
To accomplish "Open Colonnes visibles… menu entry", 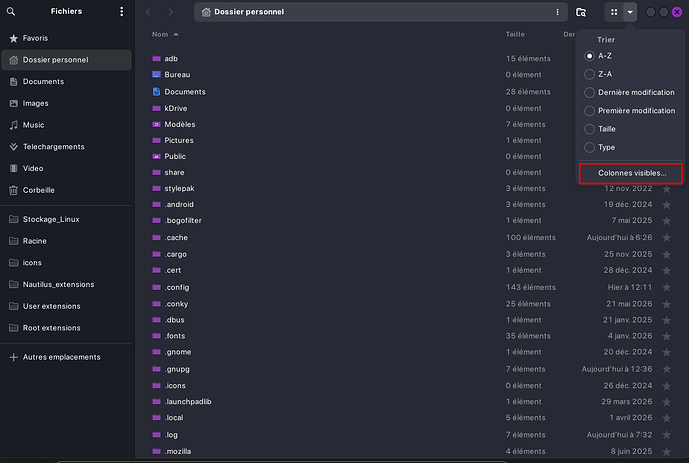I will [631, 173].
